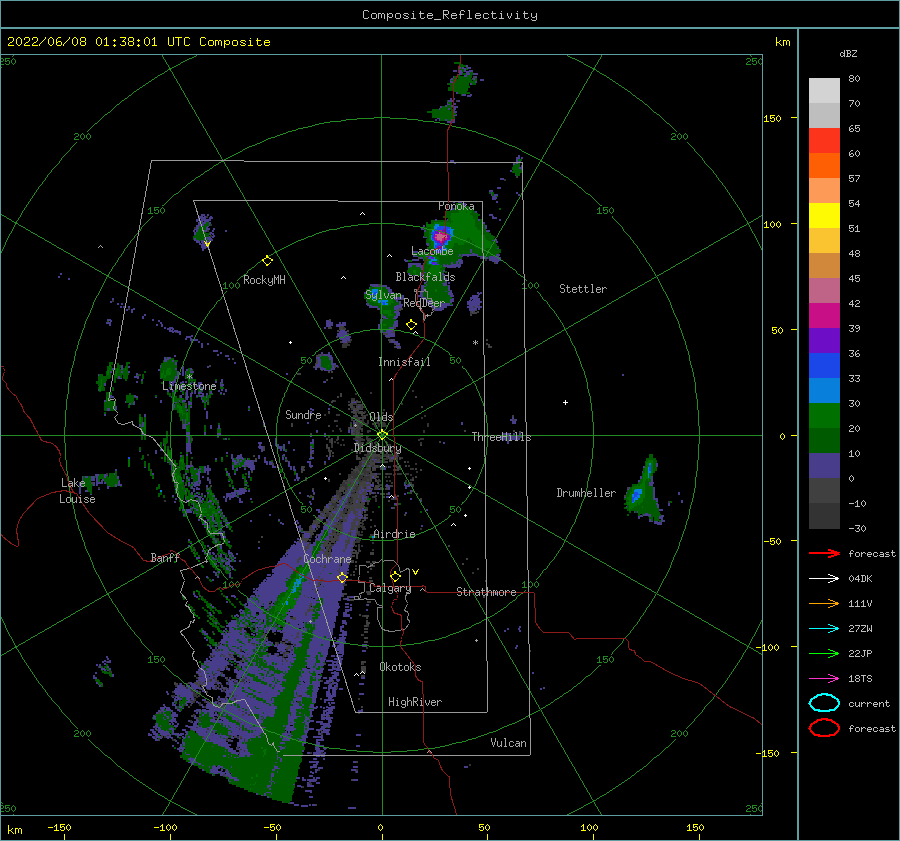Viewport: 900px width, 841px height.
Task: Click the storm cell north of Ponoka
Action: 463,82
